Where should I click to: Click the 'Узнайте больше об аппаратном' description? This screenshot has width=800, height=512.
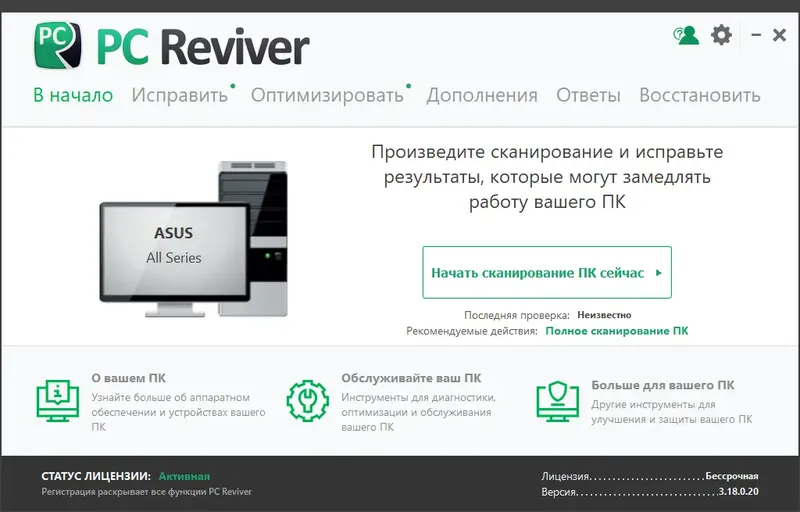(179, 412)
